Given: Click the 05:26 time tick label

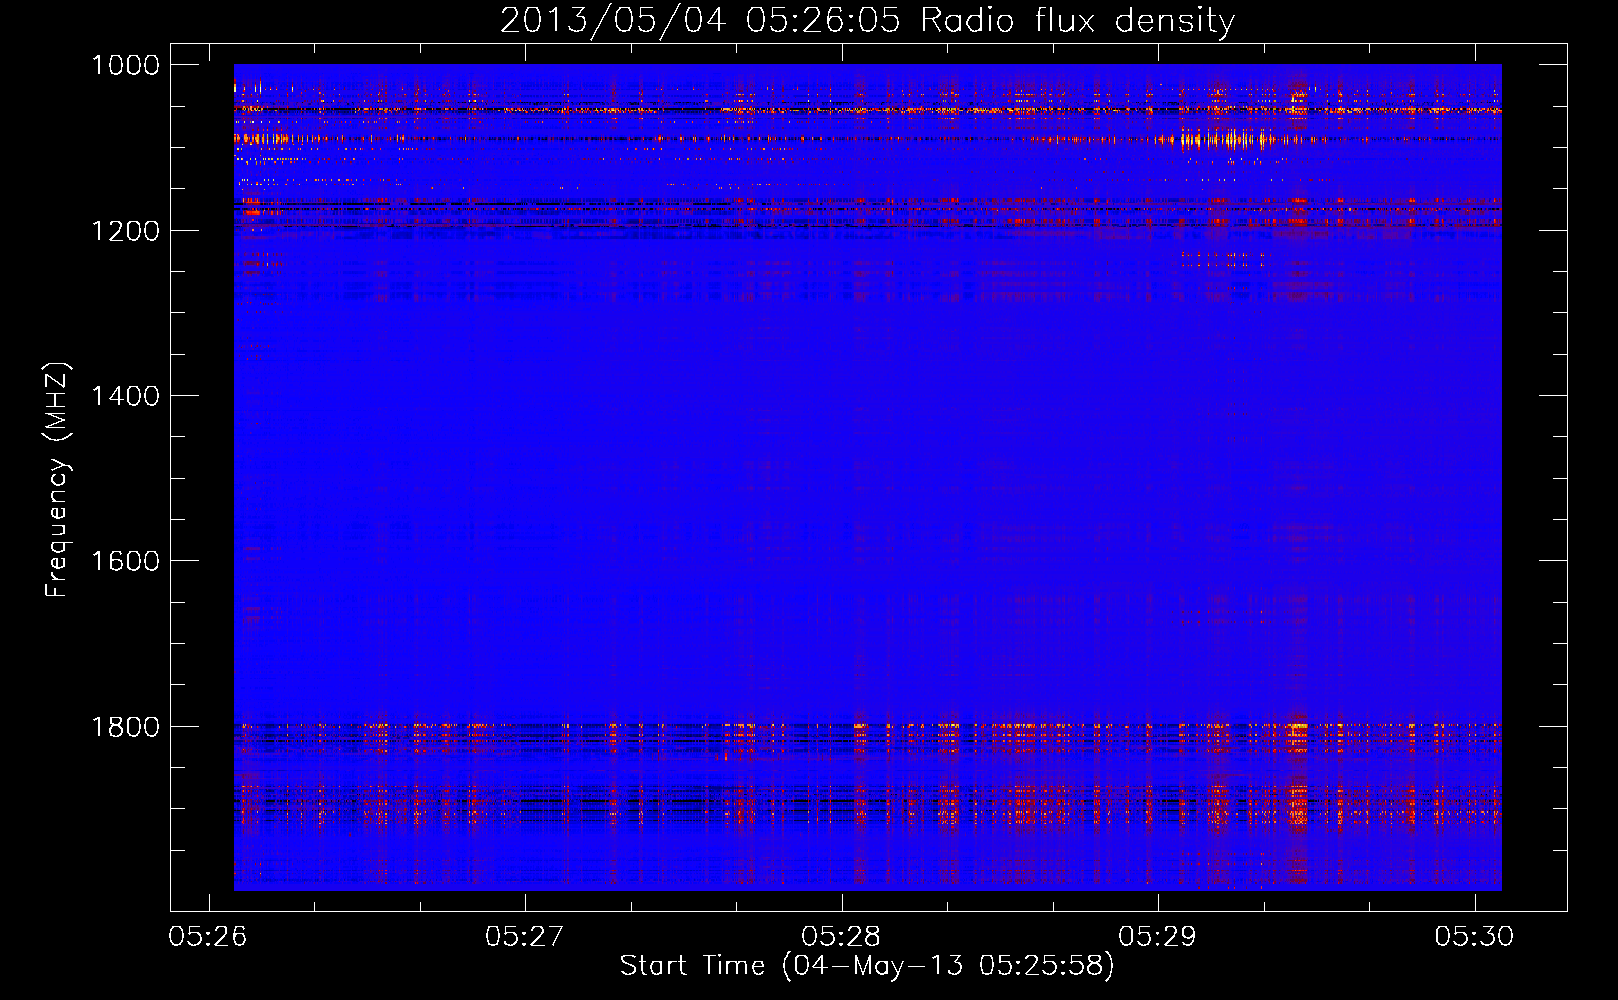Looking at the screenshot, I should pyautogui.click(x=208, y=936).
